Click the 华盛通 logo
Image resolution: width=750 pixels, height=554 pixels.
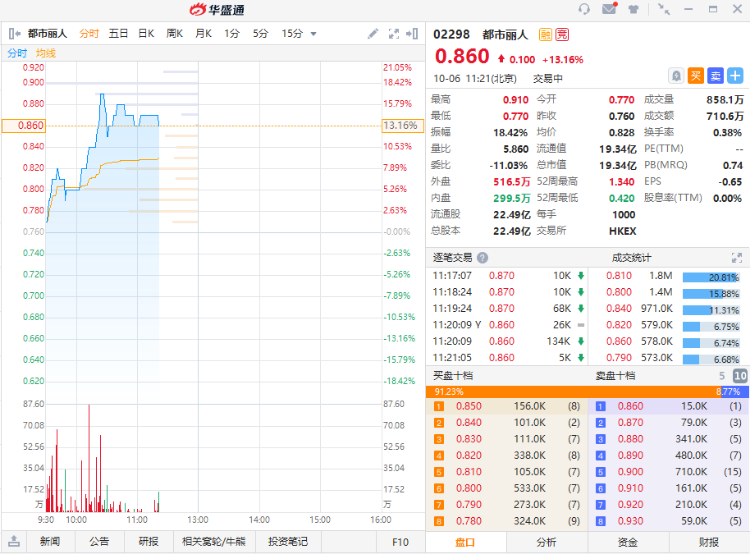[x=217, y=10]
